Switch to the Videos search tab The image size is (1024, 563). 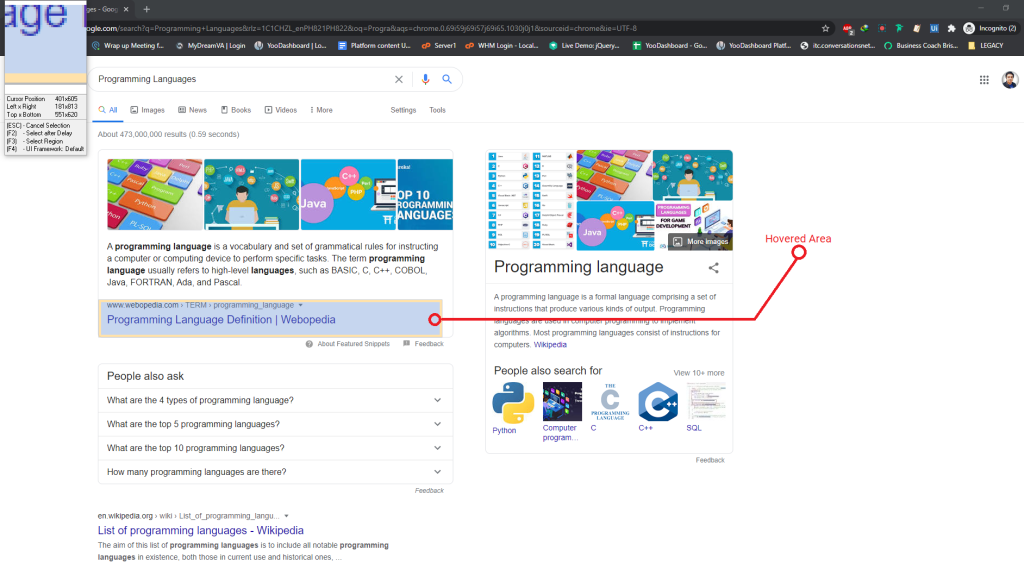(x=280, y=110)
